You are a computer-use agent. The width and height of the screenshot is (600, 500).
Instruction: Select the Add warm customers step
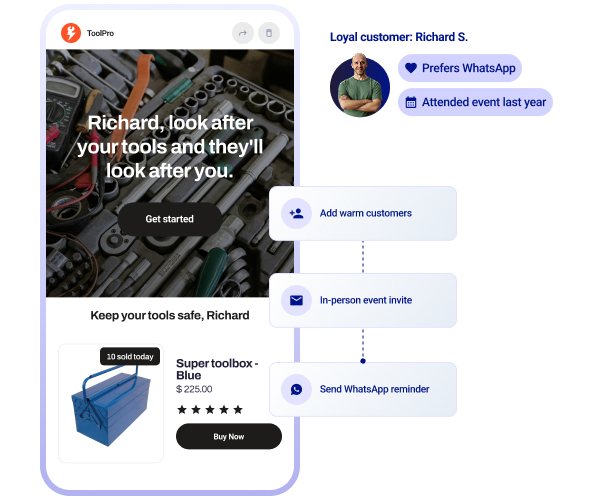(x=363, y=213)
